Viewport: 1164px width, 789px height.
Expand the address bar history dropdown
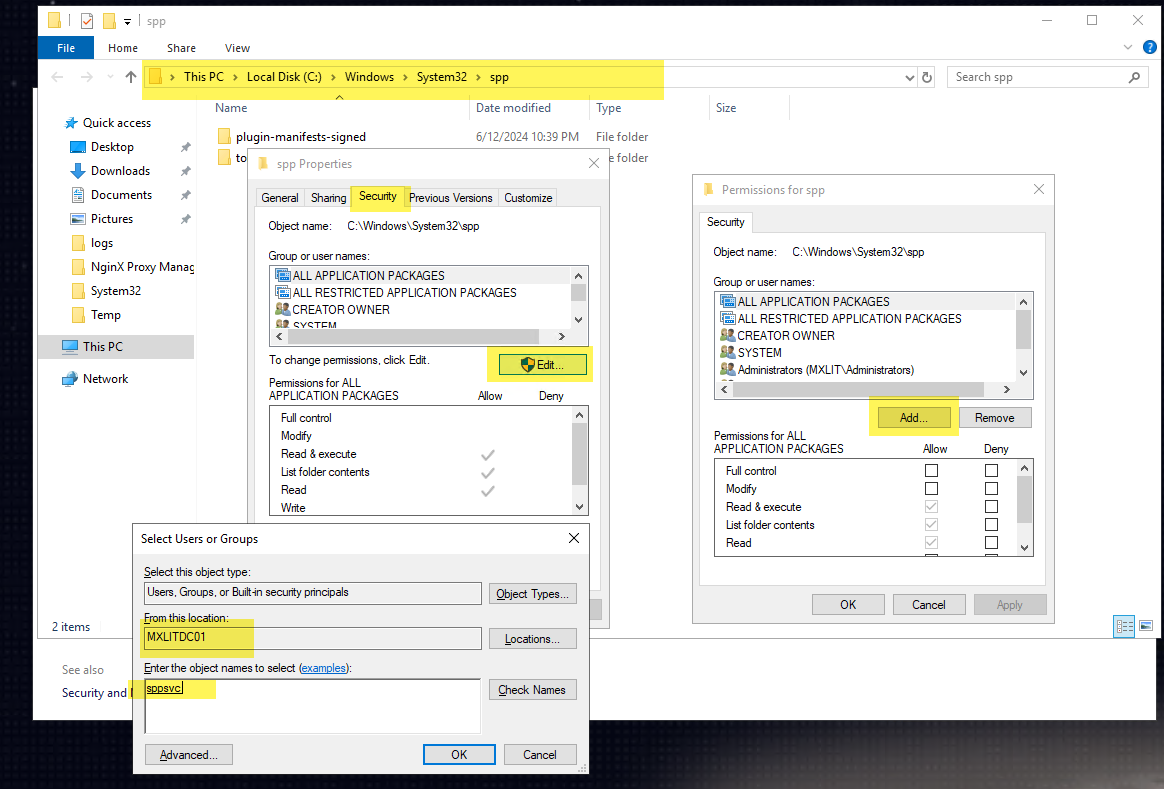pyautogui.click(x=909, y=77)
